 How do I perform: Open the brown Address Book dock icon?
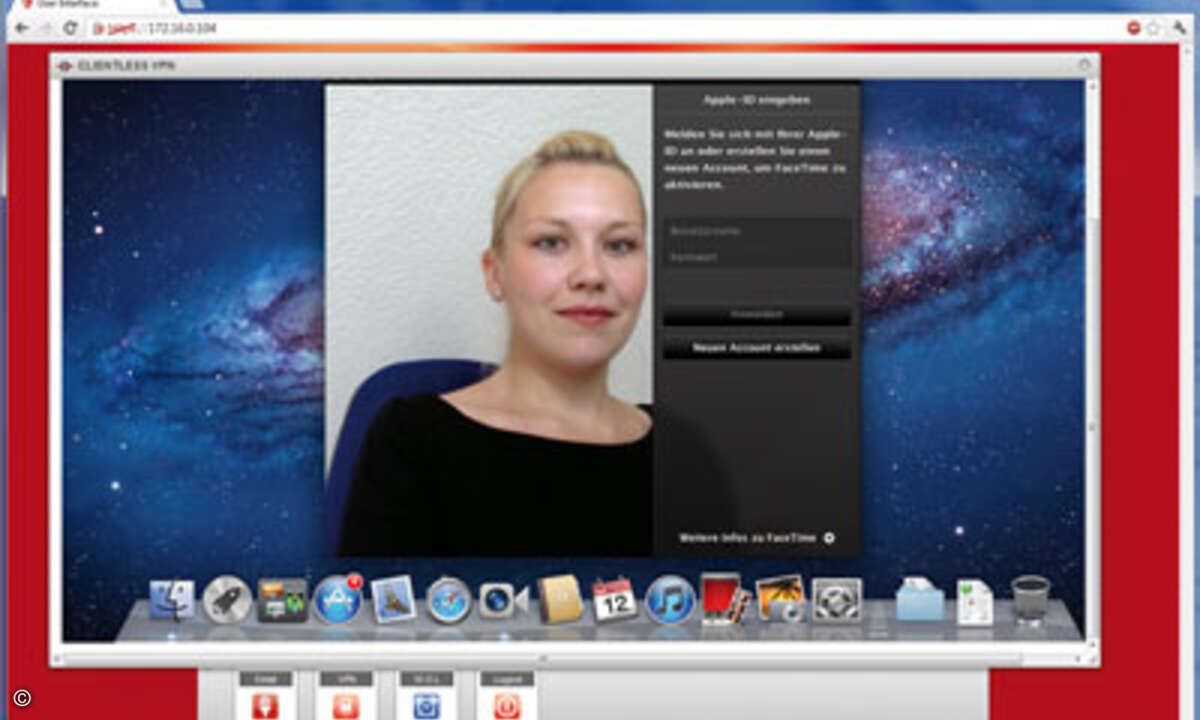pyautogui.click(x=559, y=599)
